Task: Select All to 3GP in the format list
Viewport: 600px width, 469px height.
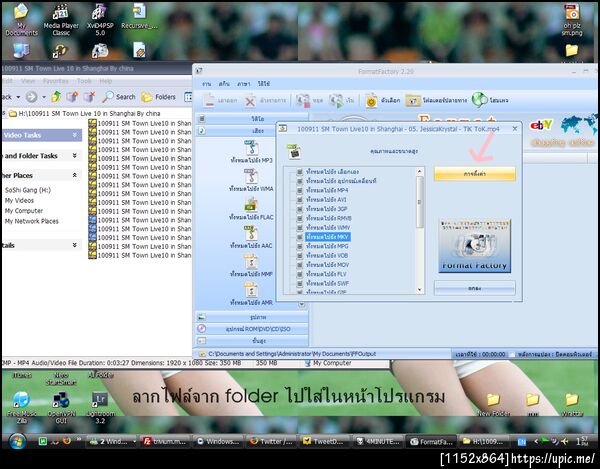Action: 326,209
